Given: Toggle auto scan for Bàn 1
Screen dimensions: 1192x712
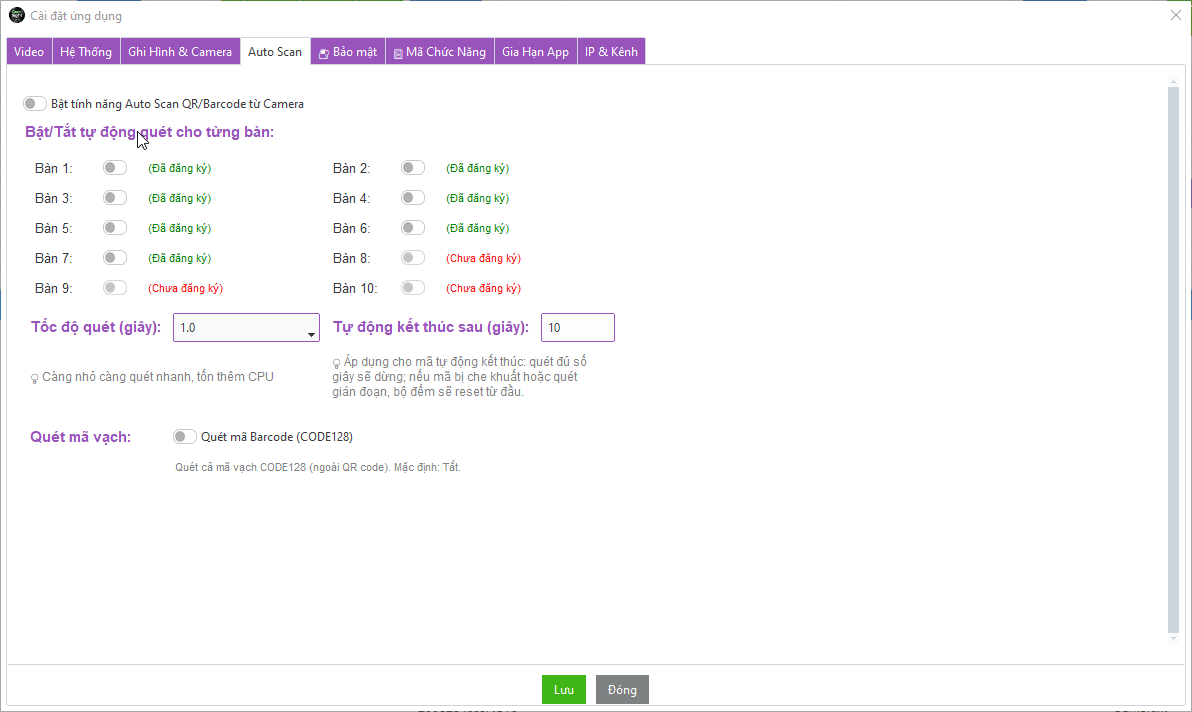Looking at the screenshot, I should pos(115,168).
